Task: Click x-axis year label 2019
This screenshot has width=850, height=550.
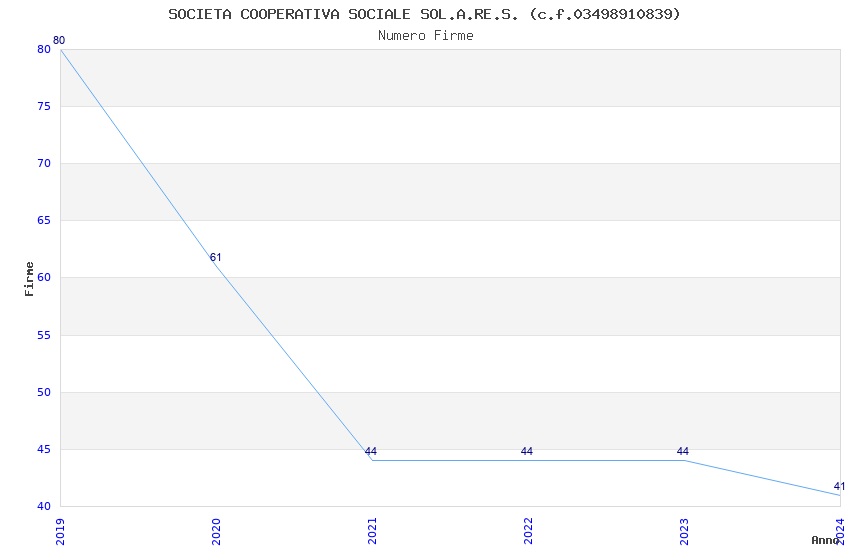Action: [x=60, y=532]
